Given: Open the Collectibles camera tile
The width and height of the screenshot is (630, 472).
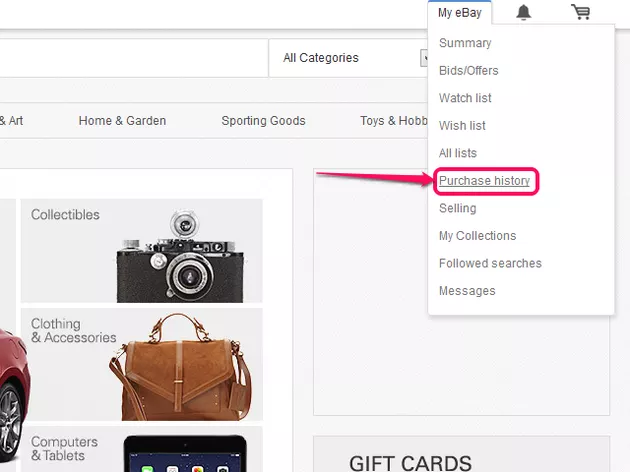Looking at the screenshot, I should pos(141,251).
